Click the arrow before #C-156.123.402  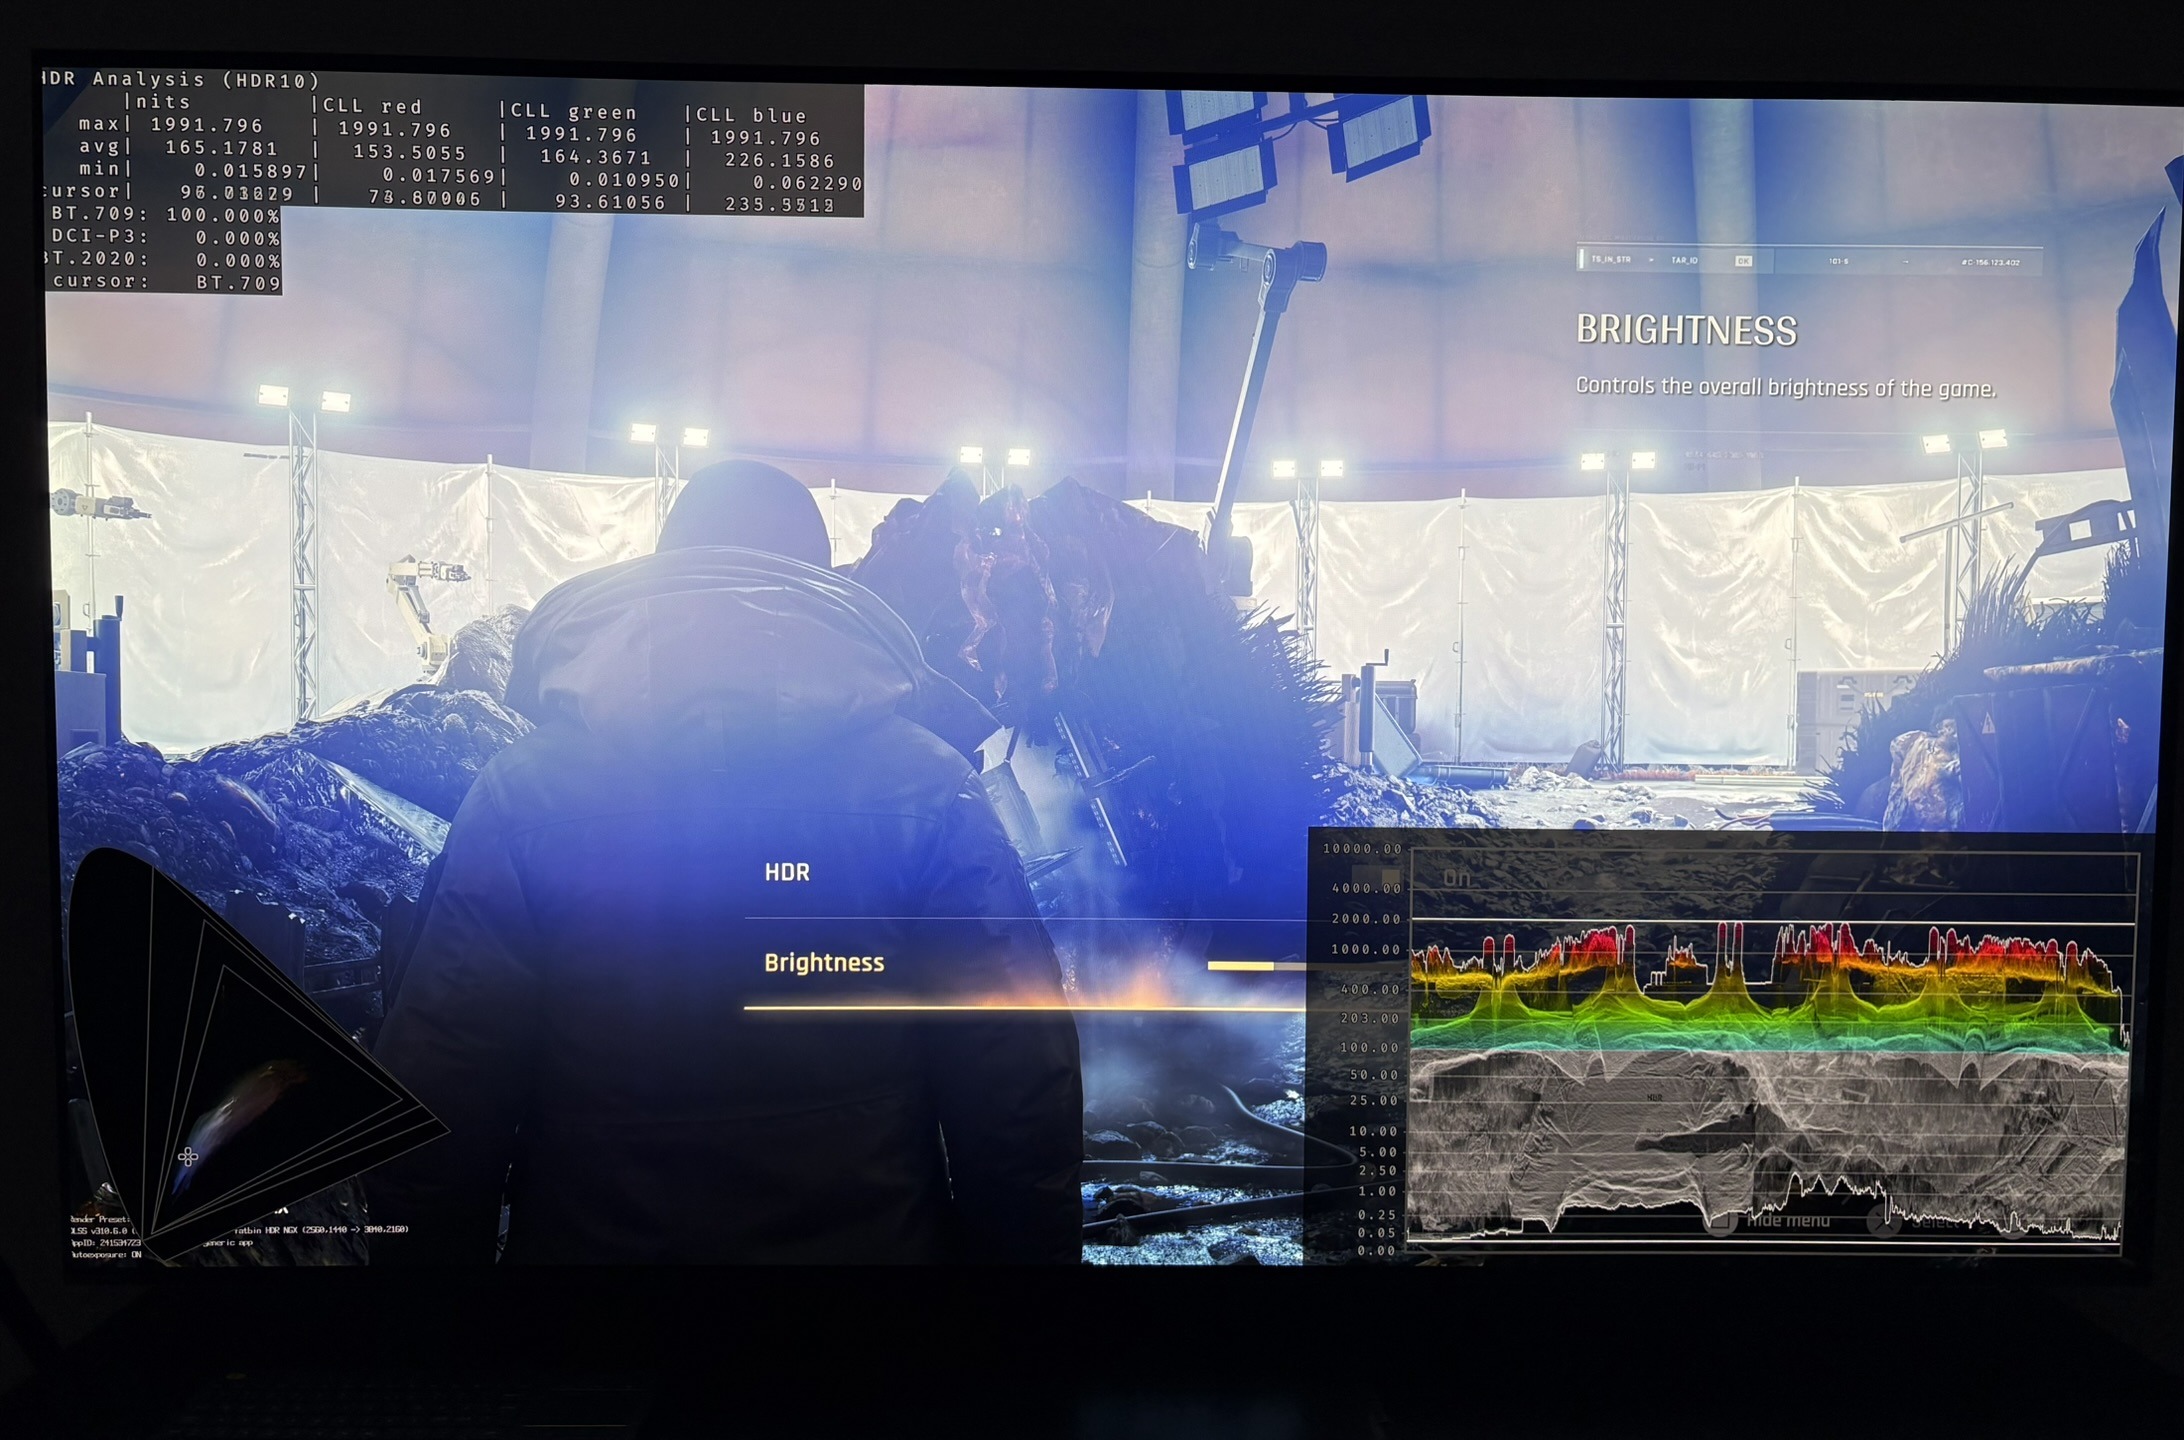[1906, 262]
